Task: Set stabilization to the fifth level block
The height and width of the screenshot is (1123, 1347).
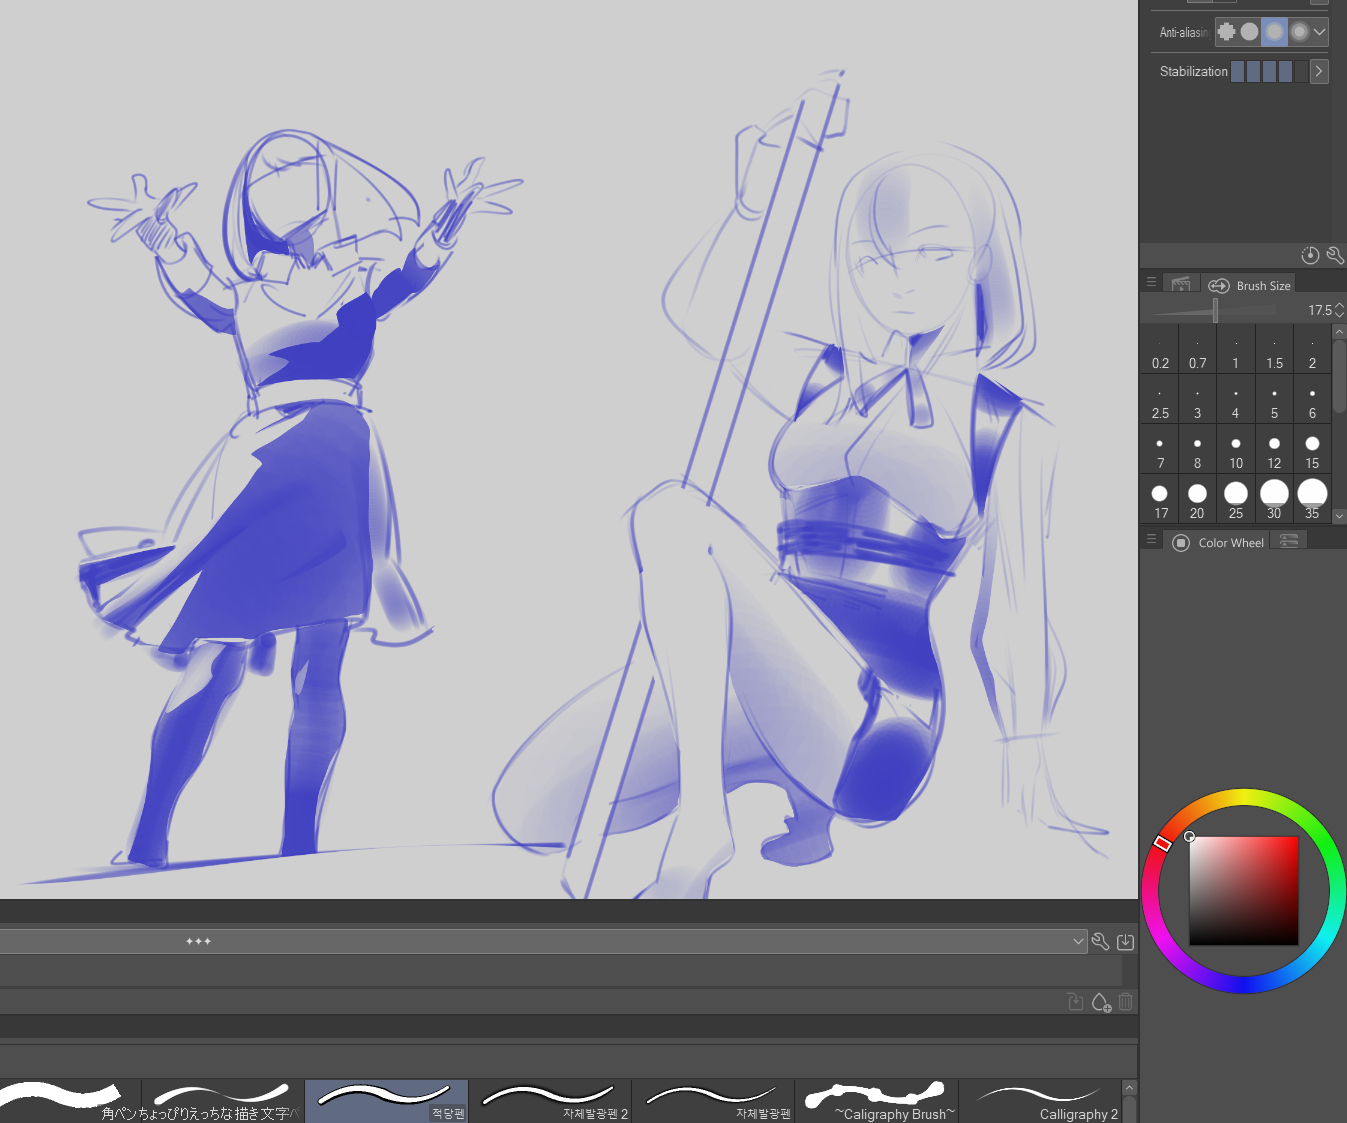Action: (x=1301, y=71)
